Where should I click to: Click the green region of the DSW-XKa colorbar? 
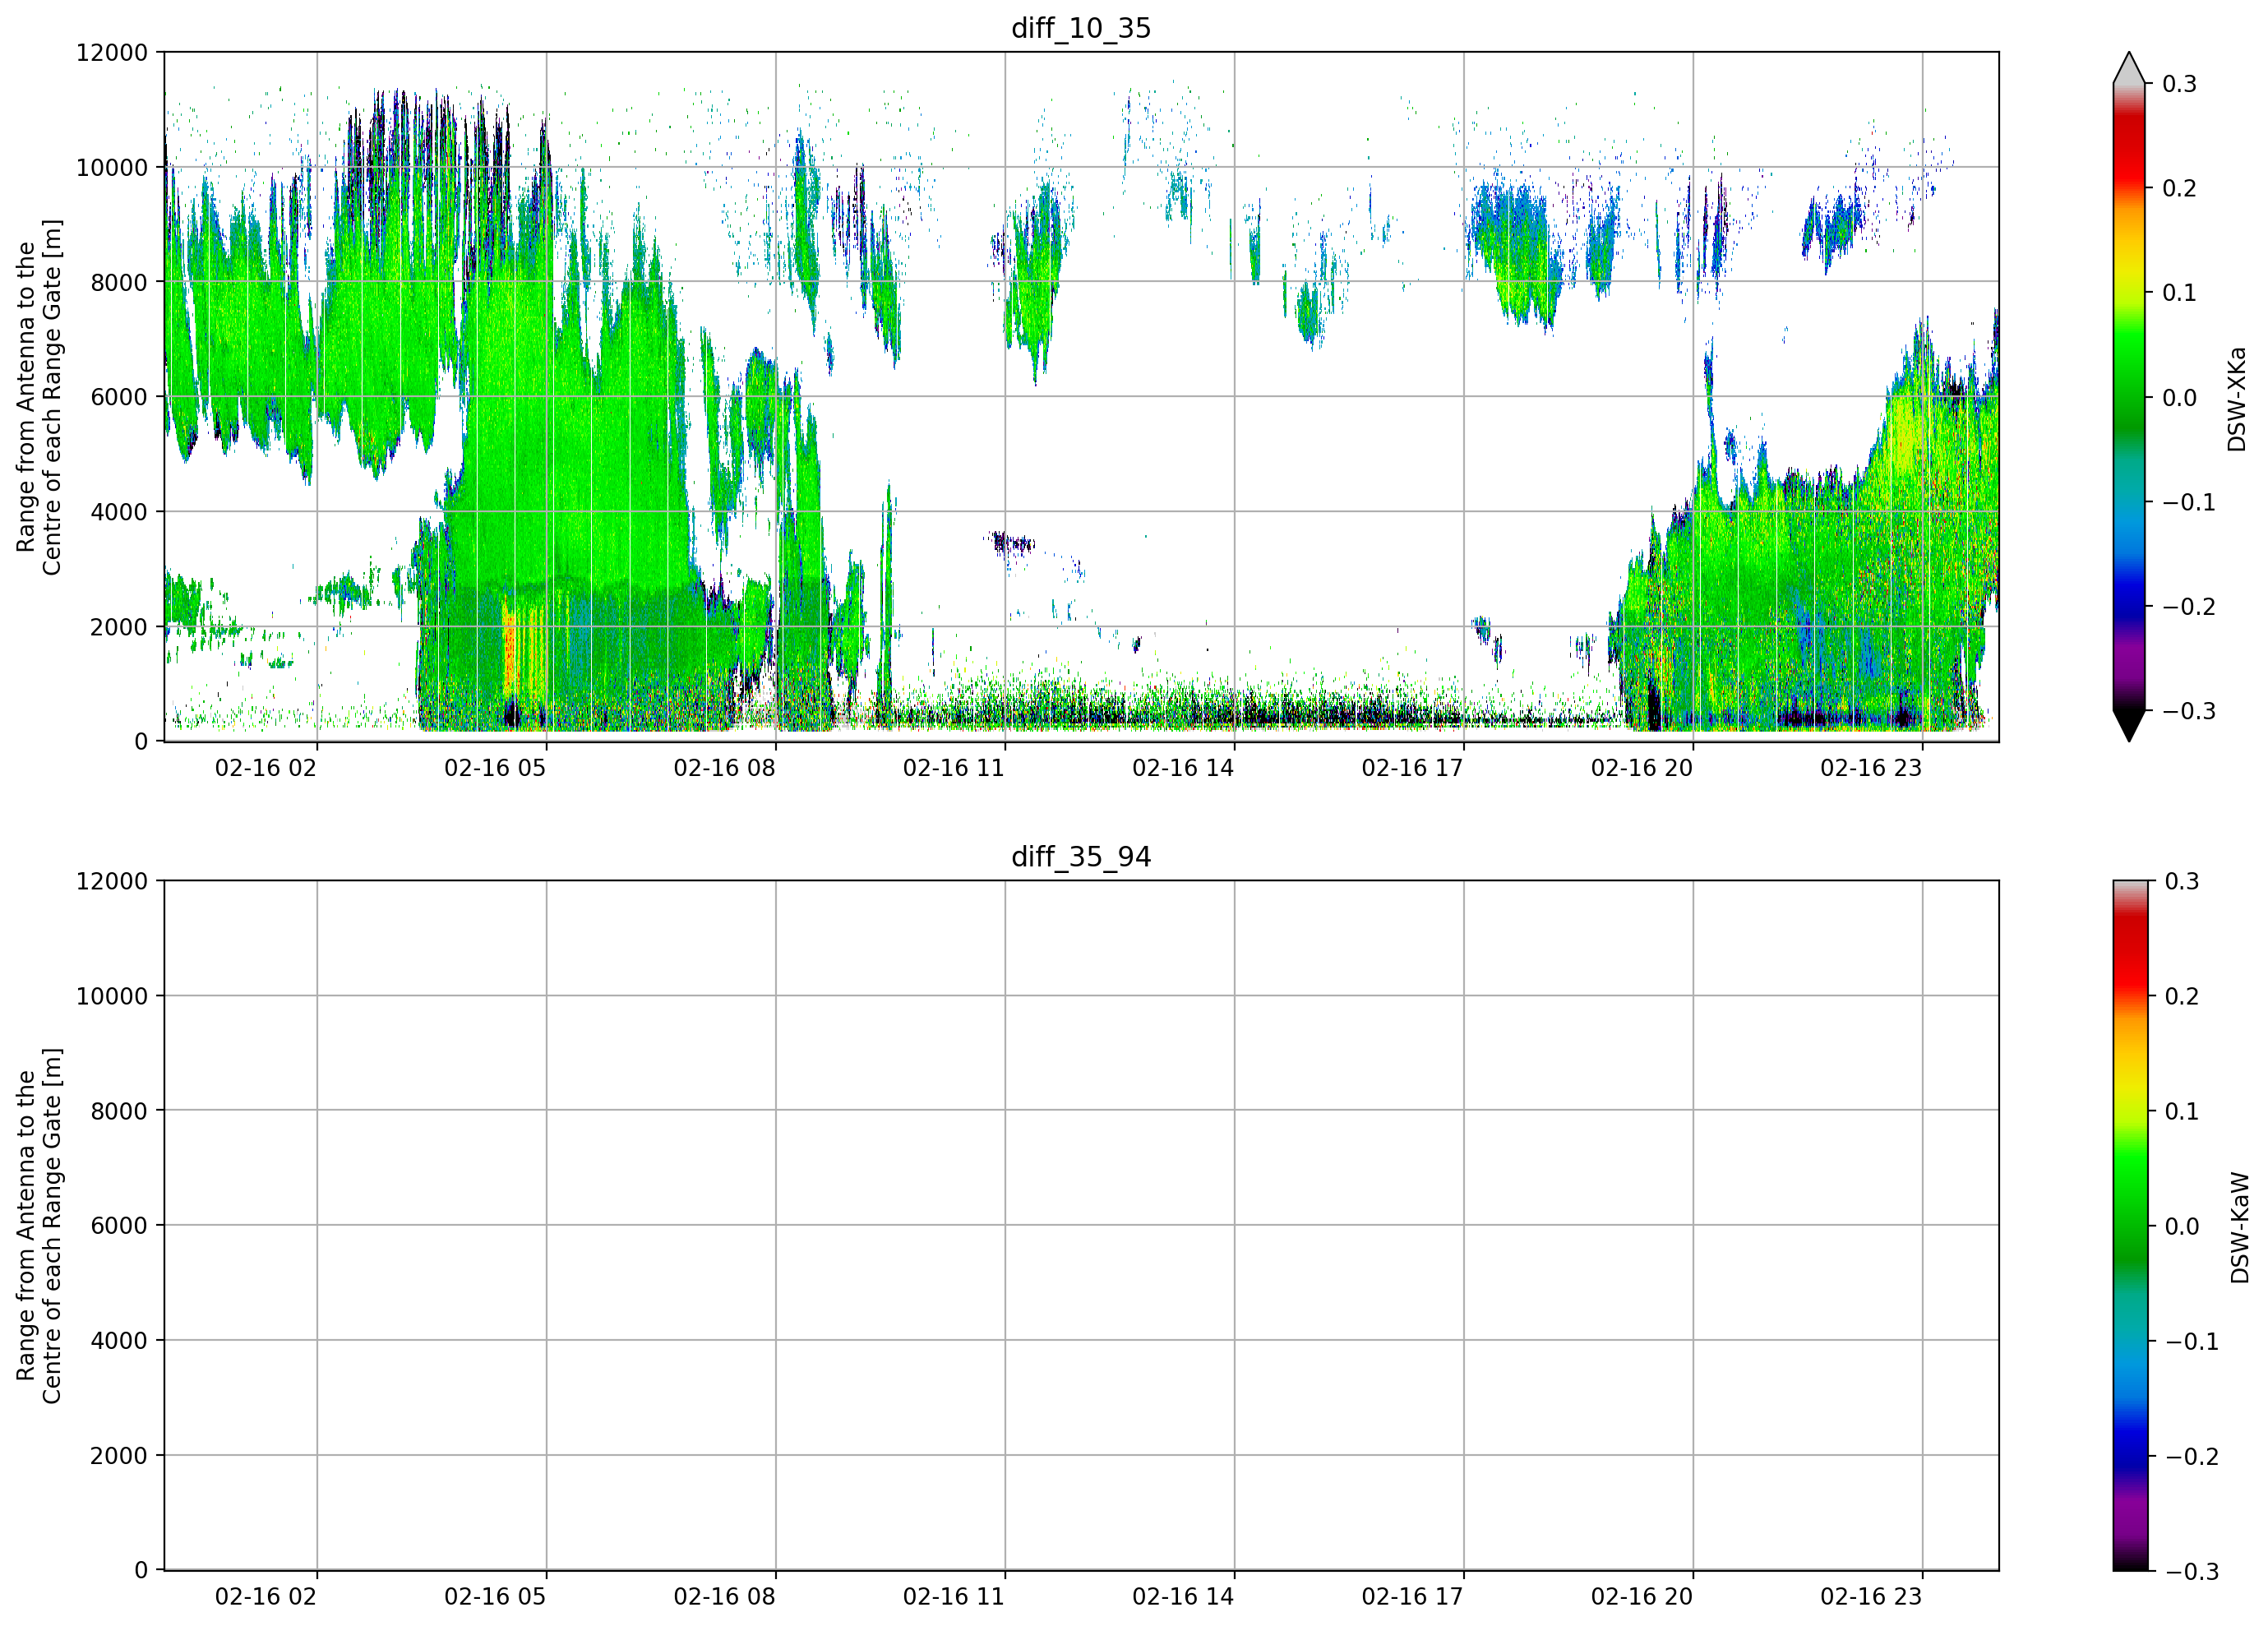[x=2129, y=370]
